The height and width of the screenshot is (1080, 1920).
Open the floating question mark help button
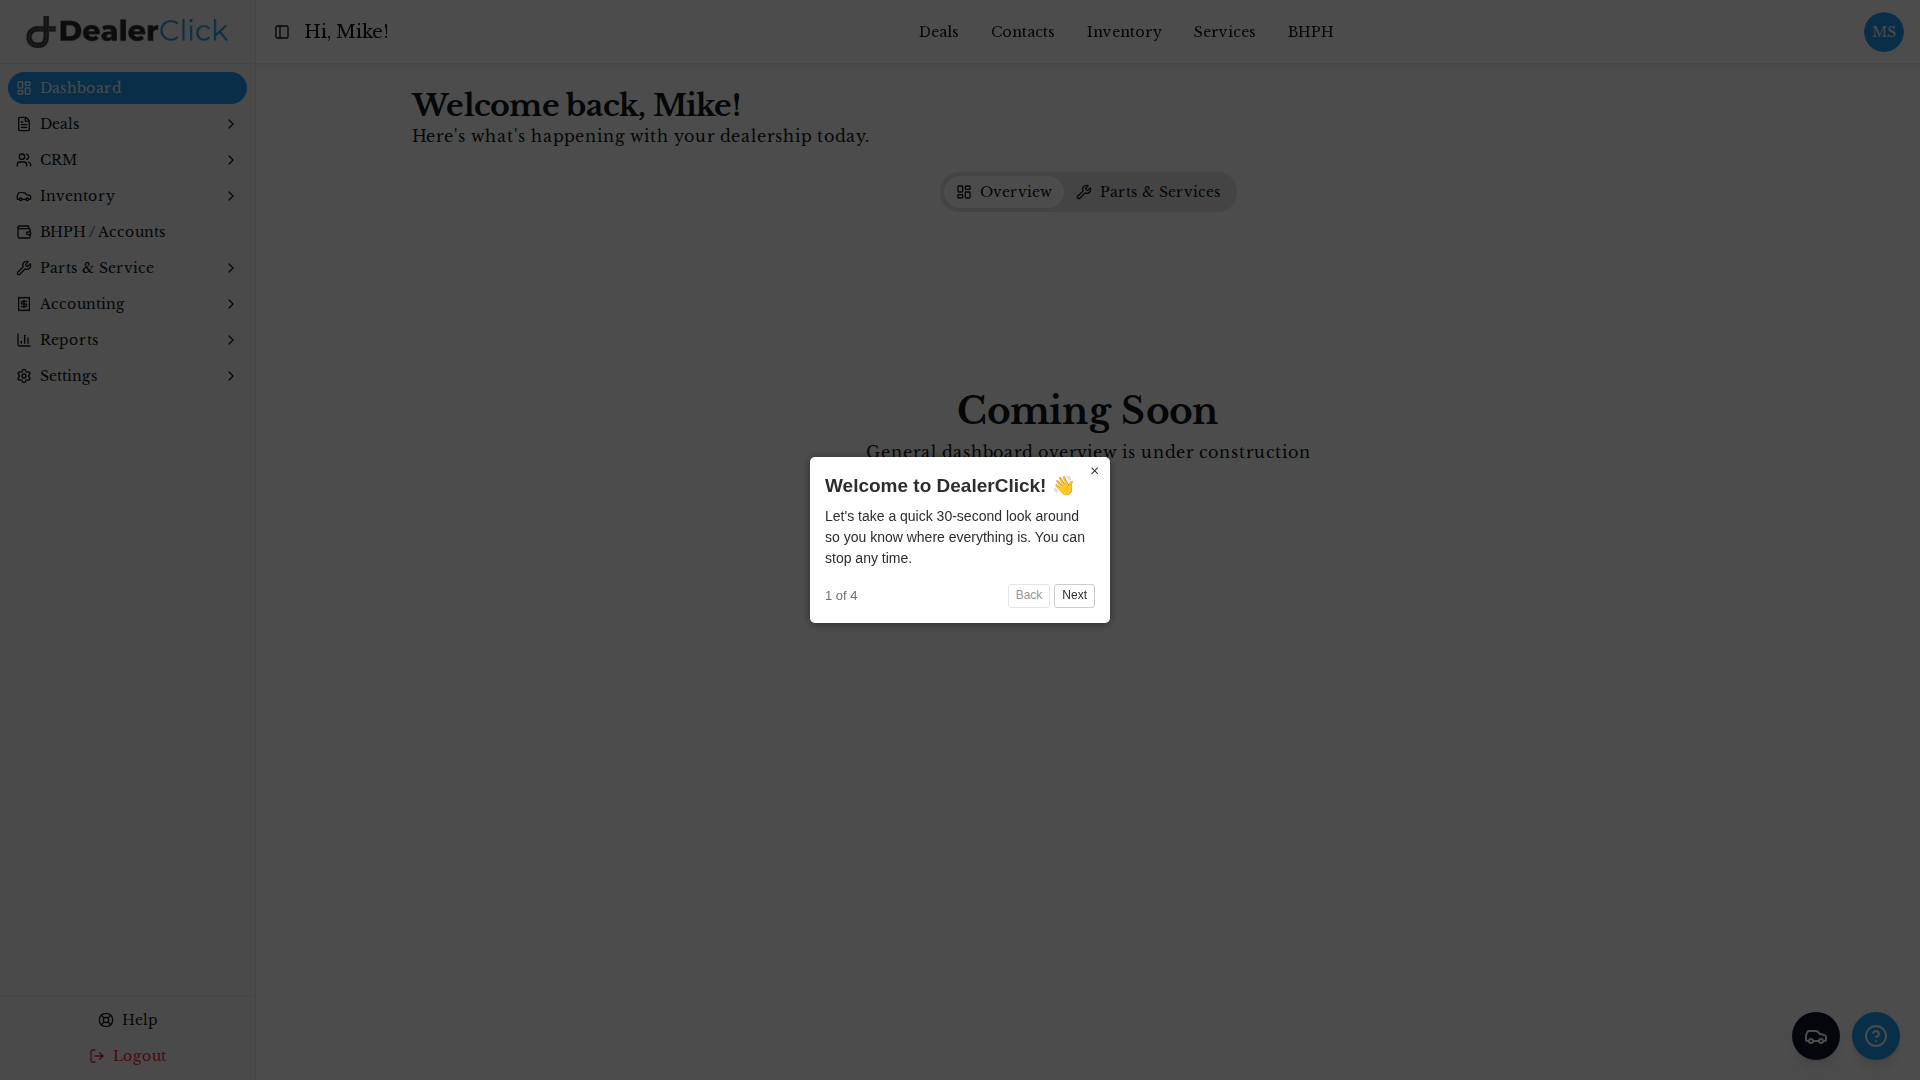coord(1876,1036)
